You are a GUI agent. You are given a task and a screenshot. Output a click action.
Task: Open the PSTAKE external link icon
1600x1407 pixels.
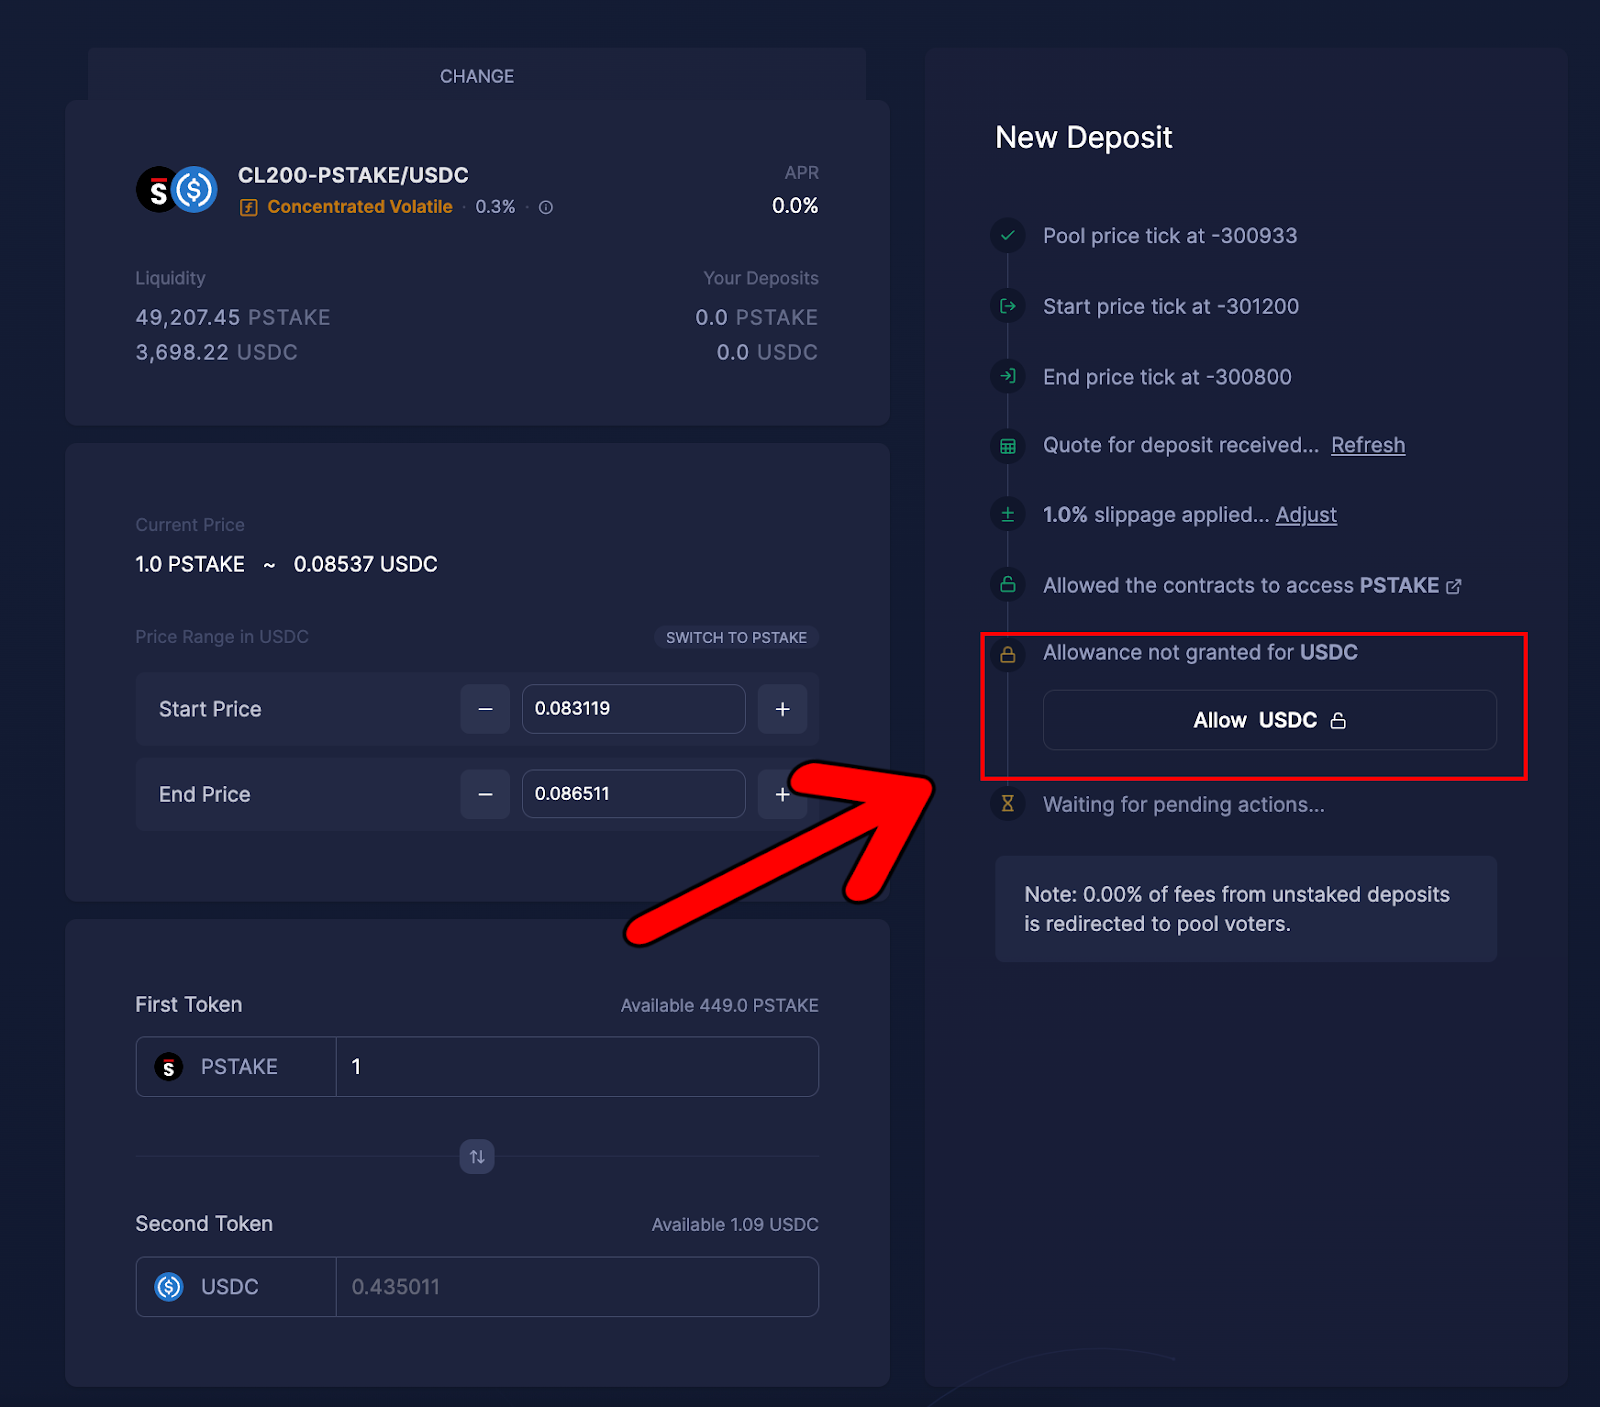[x=1454, y=587]
